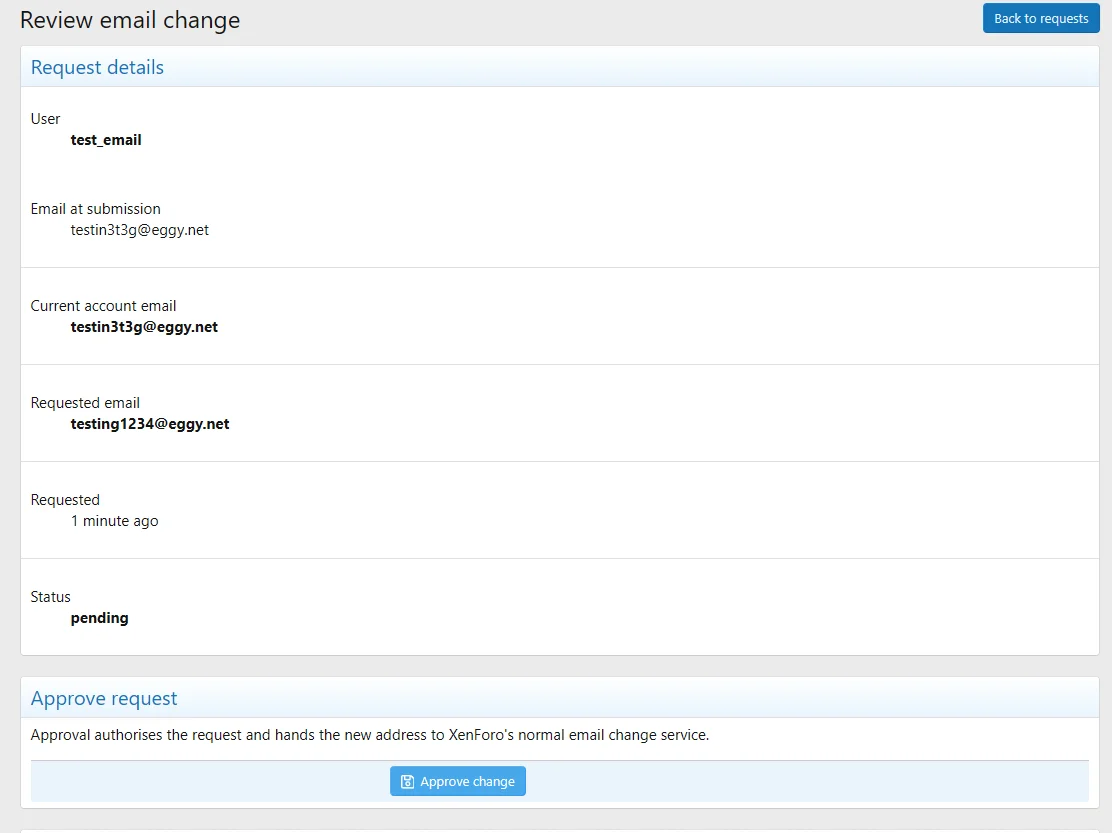Click the save icon on Approve change
Viewport: 1112px width, 833px height.
pos(407,781)
